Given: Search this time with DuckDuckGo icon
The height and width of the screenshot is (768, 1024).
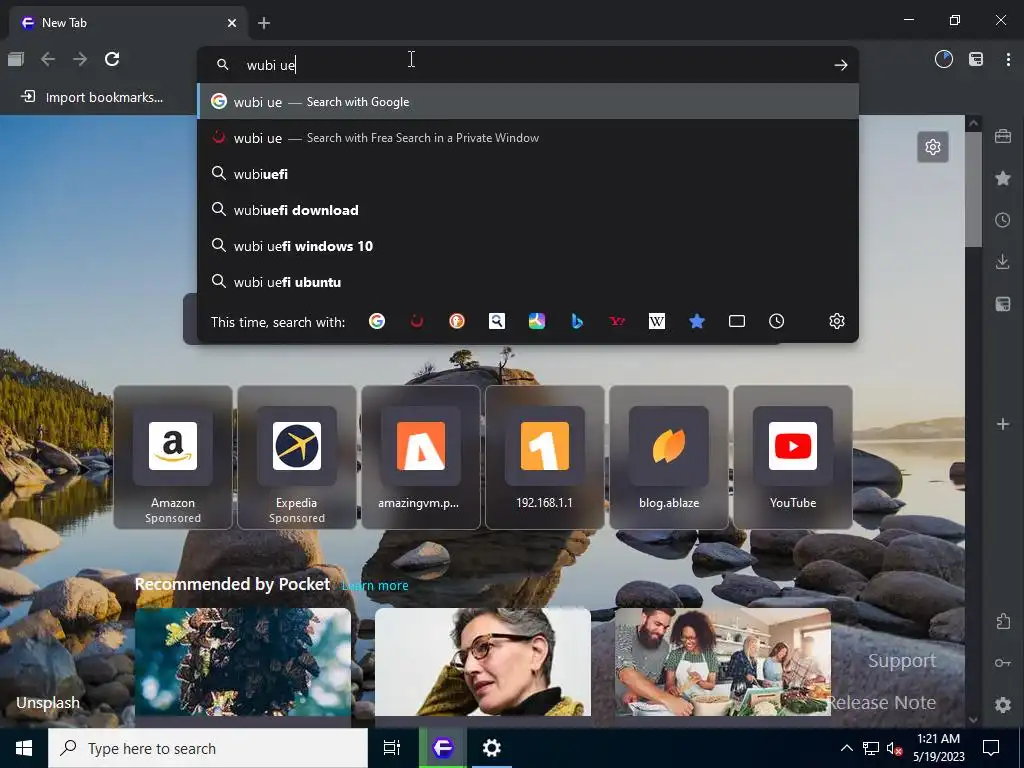Looking at the screenshot, I should pyautogui.click(x=456, y=321).
